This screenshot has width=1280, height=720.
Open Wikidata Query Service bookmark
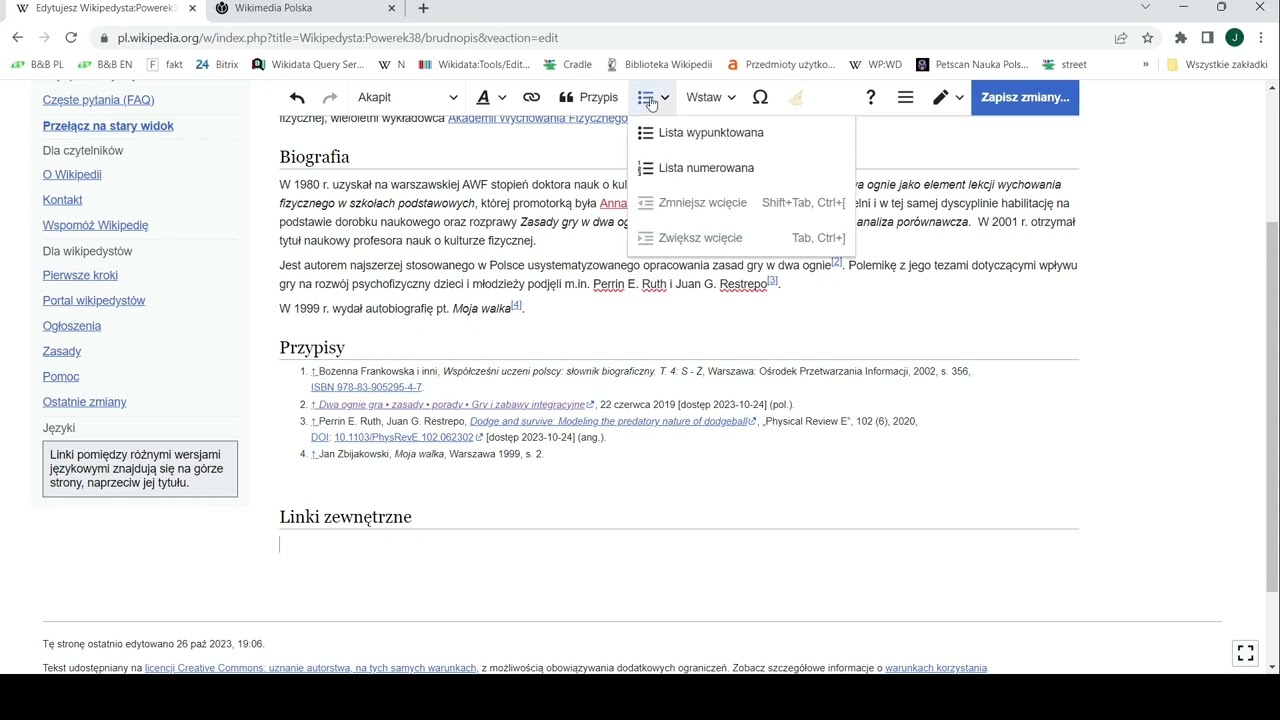pyautogui.click(x=309, y=65)
